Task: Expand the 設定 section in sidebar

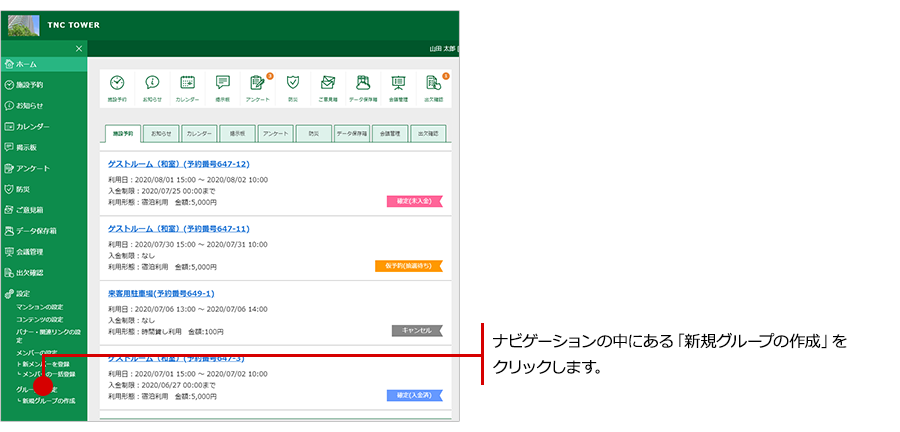Action: click(22, 293)
